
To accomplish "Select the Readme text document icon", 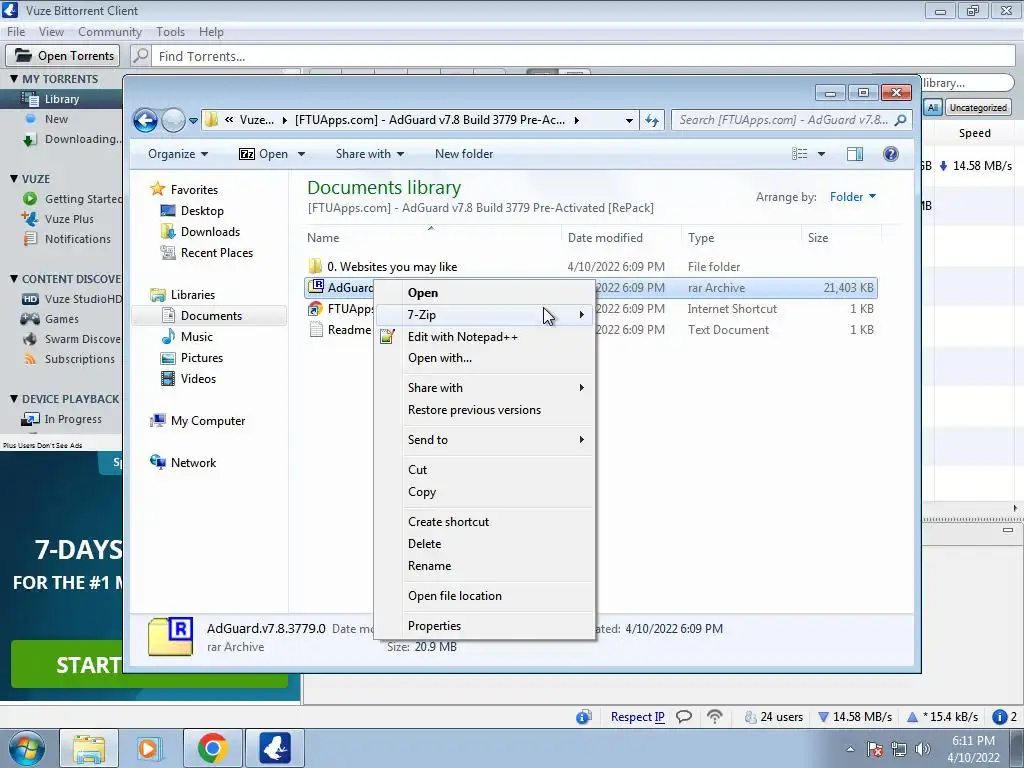I will pyautogui.click(x=316, y=330).
